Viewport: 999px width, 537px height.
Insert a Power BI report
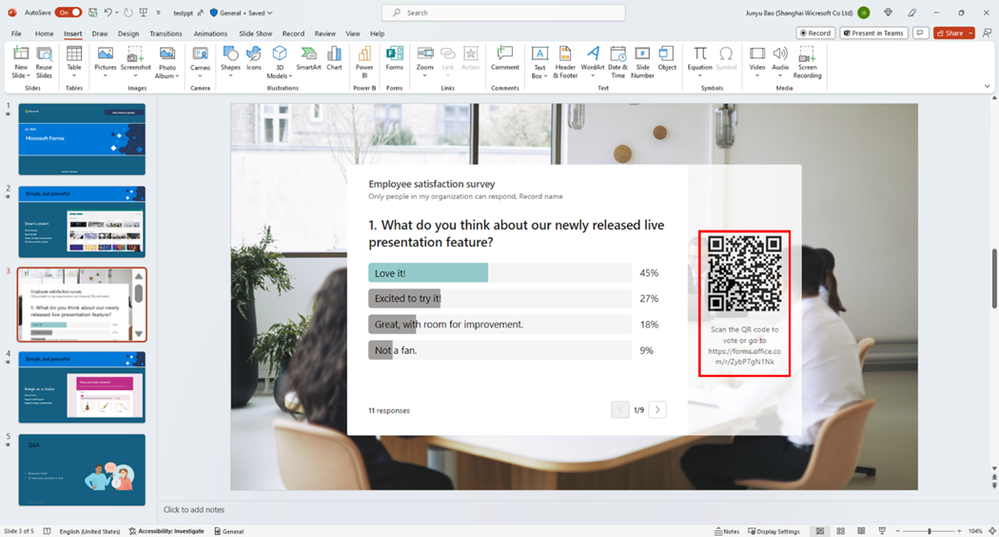tap(364, 62)
